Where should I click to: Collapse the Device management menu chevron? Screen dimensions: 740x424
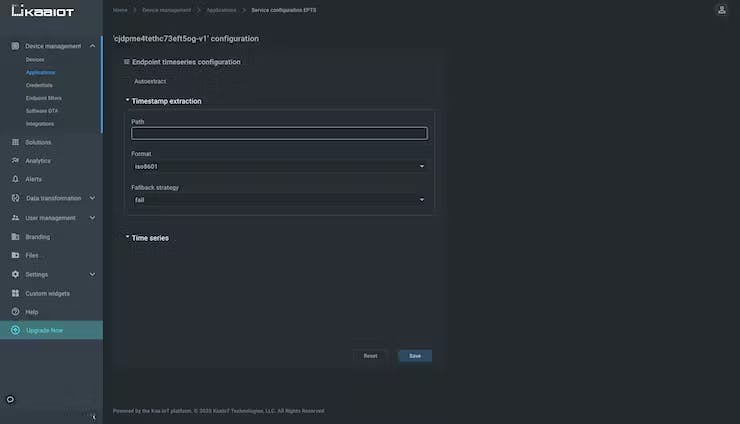92,46
